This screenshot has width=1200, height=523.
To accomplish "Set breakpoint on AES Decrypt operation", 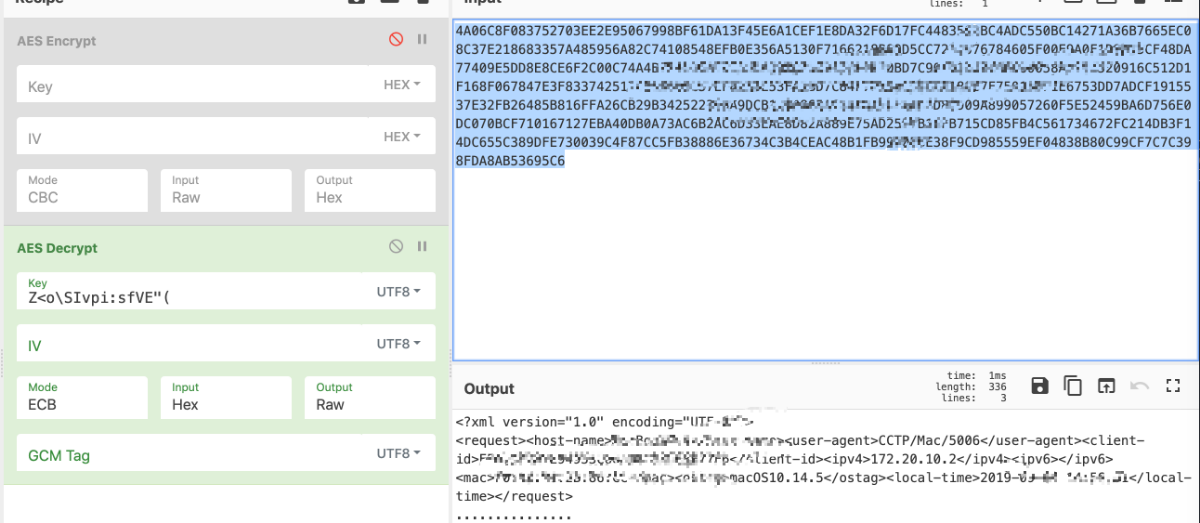I will click(422, 246).
